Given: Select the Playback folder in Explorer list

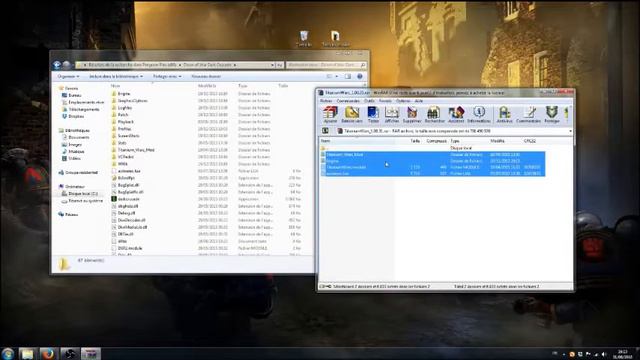Looking at the screenshot, I should pos(122,122).
